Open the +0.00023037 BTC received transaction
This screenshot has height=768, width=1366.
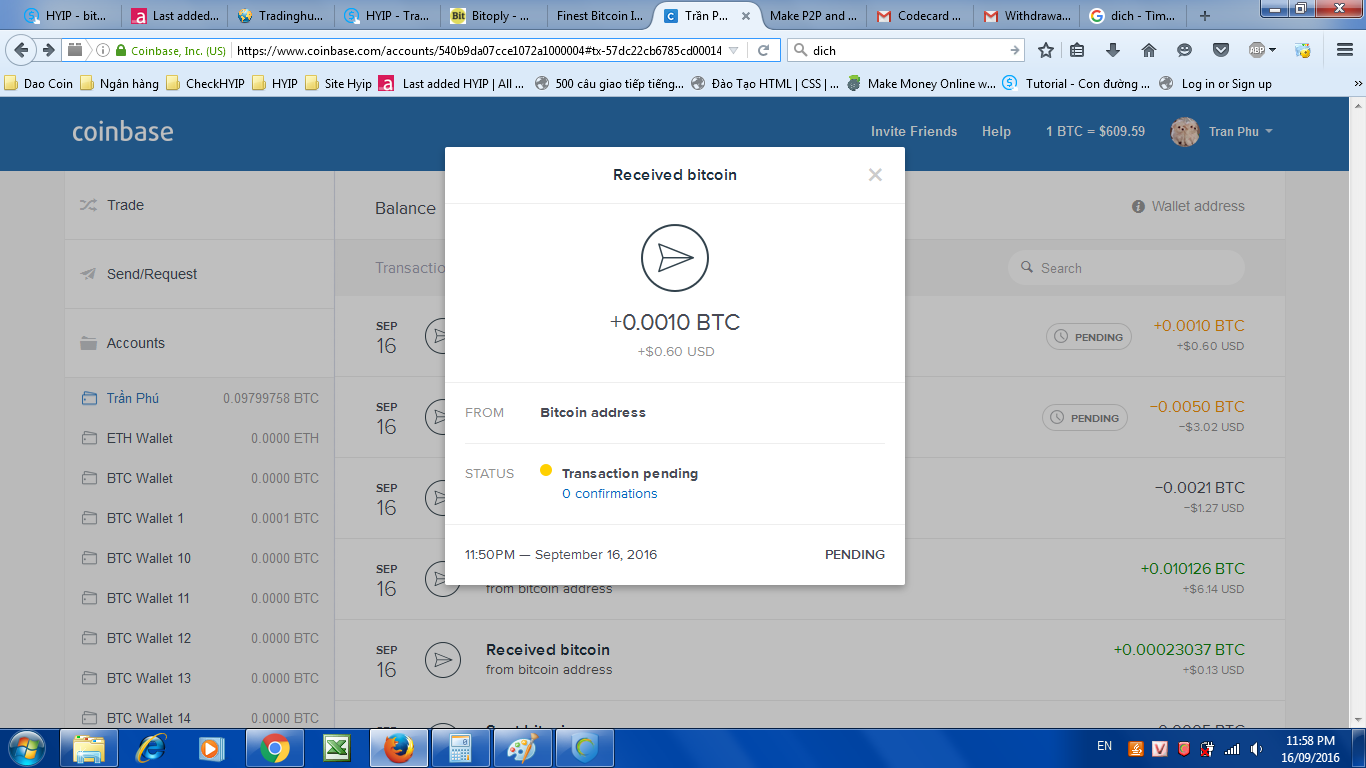[x=810, y=660]
